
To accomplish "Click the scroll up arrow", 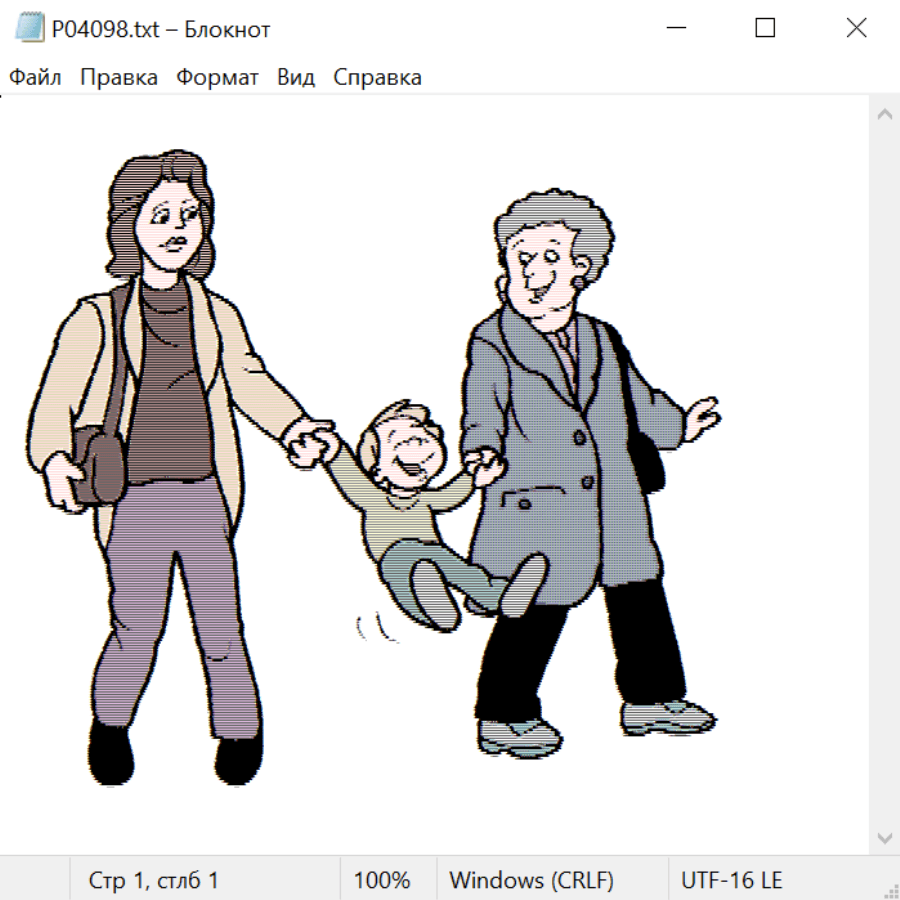I will [x=884, y=114].
